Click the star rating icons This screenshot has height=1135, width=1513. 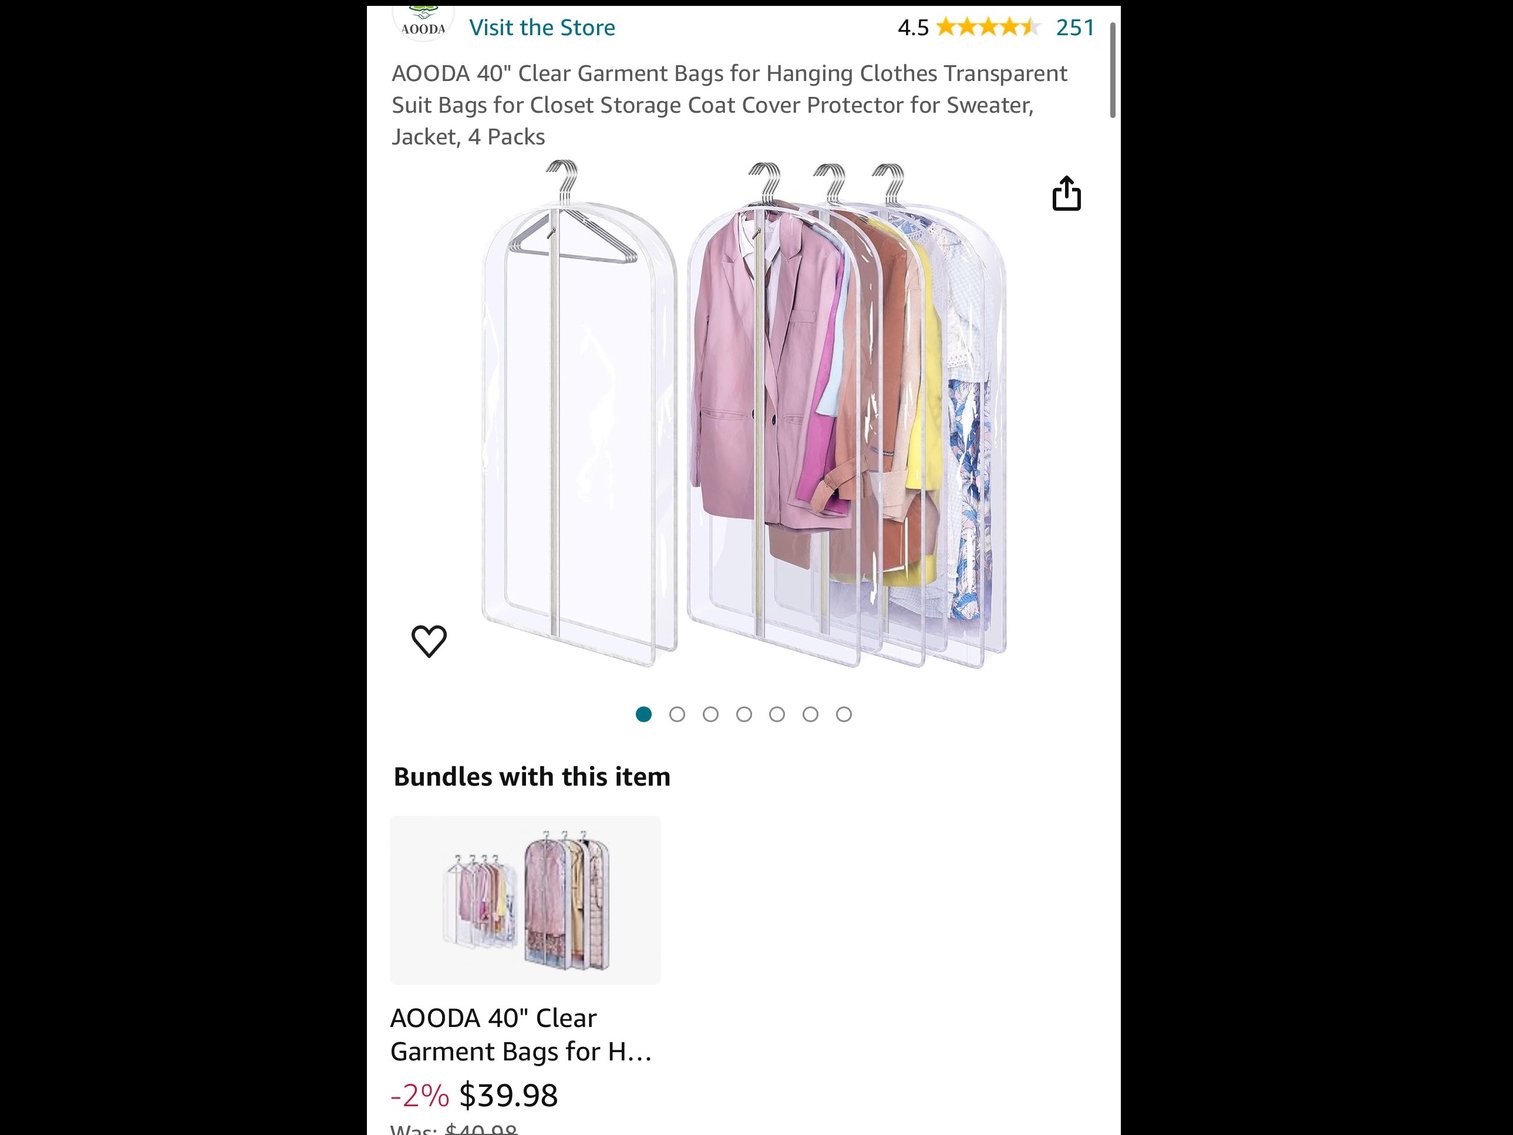tap(988, 27)
